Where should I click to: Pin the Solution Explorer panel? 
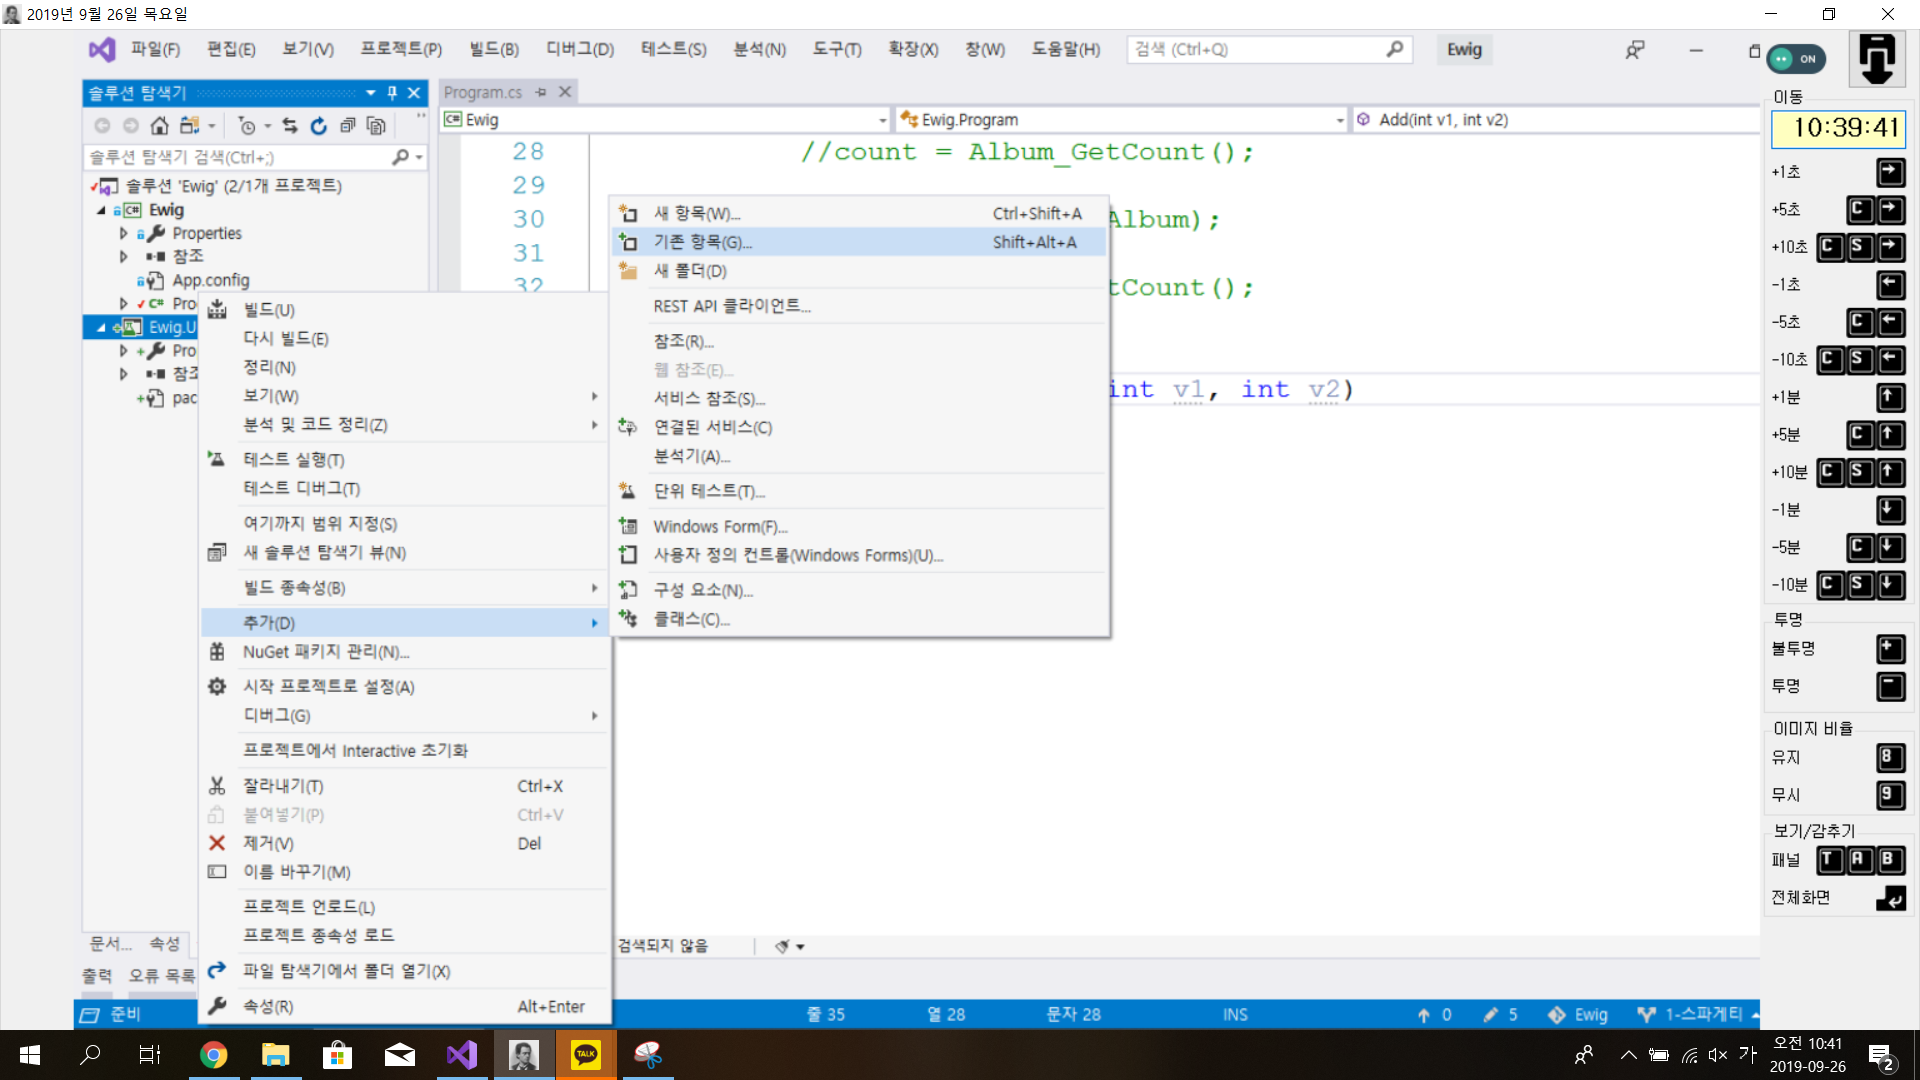392,93
